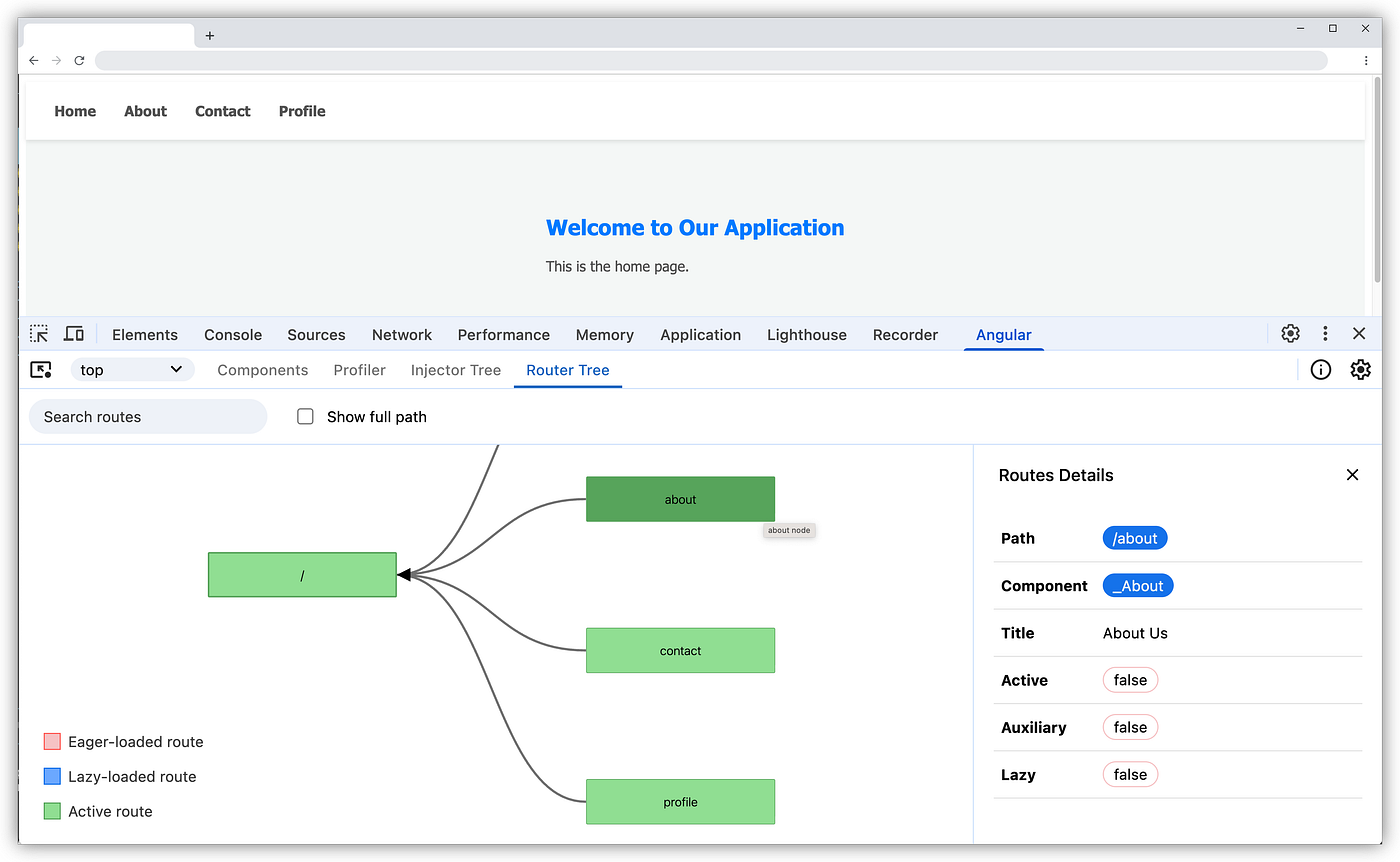
Task: Click the Angular inspect component icon
Action: pyautogui.click(x=41, y=370)
